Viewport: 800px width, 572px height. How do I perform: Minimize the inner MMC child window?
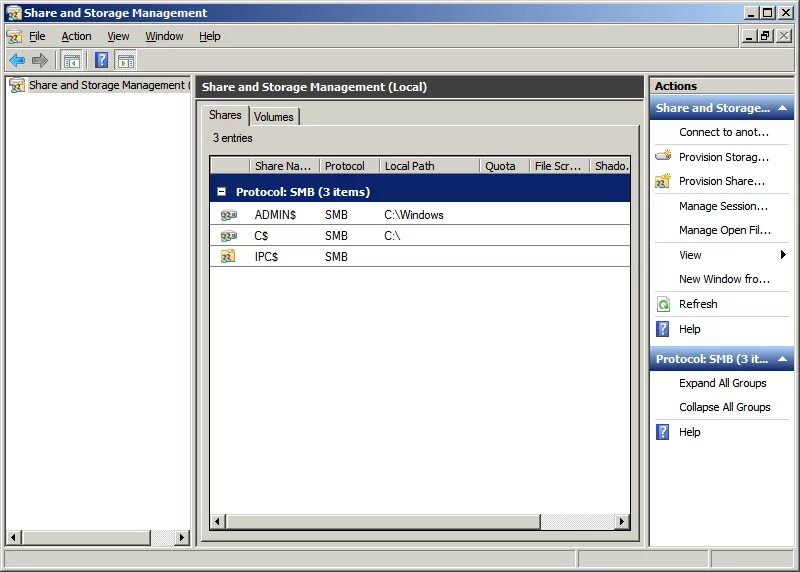pyautogui.click(x=749, y=36)
